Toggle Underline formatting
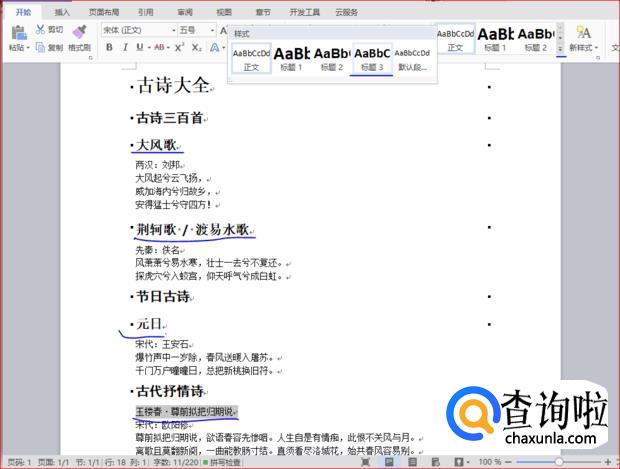620x469 pixels. [140, 47]
